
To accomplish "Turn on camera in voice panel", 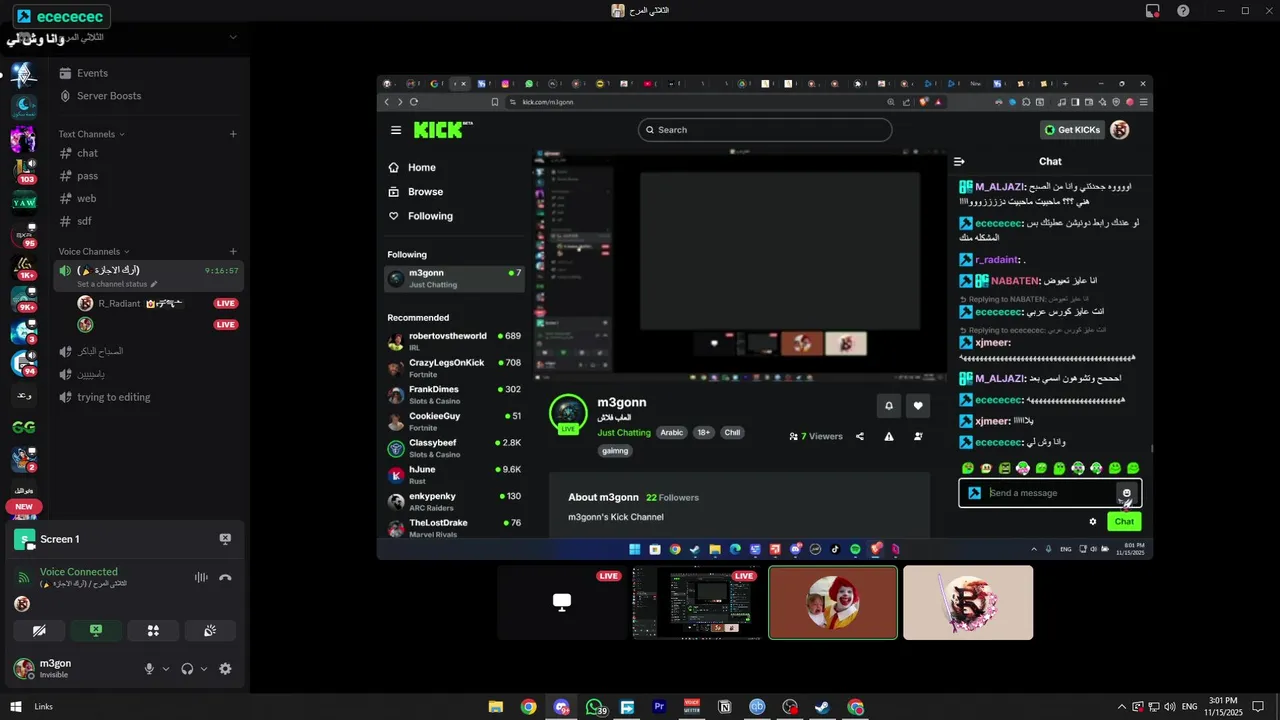I will tap(39, 631).
